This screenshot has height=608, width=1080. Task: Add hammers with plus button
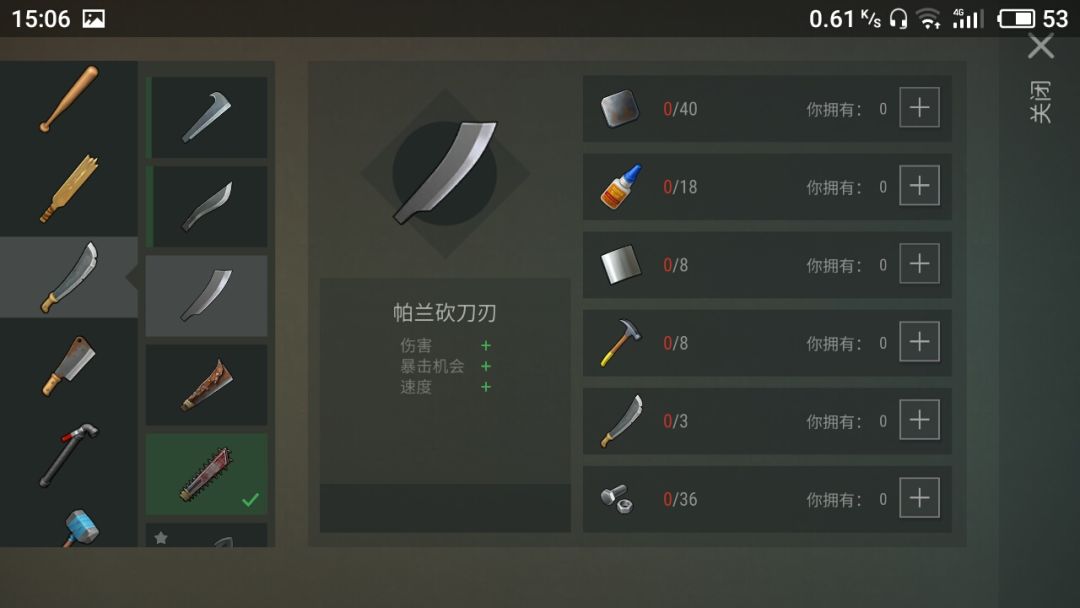920,342
